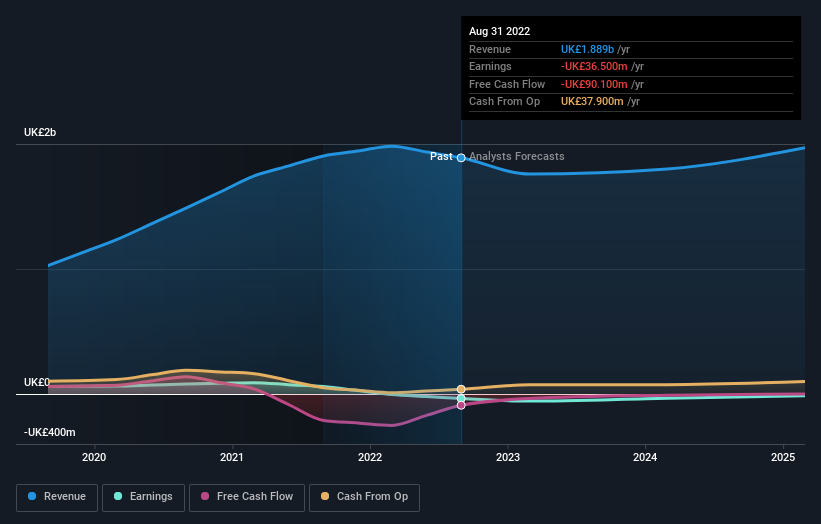This screenshot has width=821, height=524.
Task: Click the Free Cash Flow value -UK£90.100m
Action: [594, 84]
